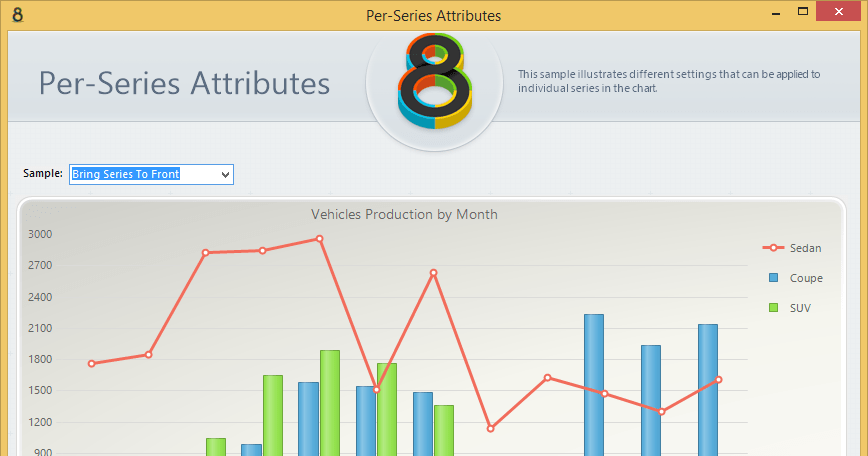
Task: Click the large colorful 8 logo
Action: (x=435, y=81)
